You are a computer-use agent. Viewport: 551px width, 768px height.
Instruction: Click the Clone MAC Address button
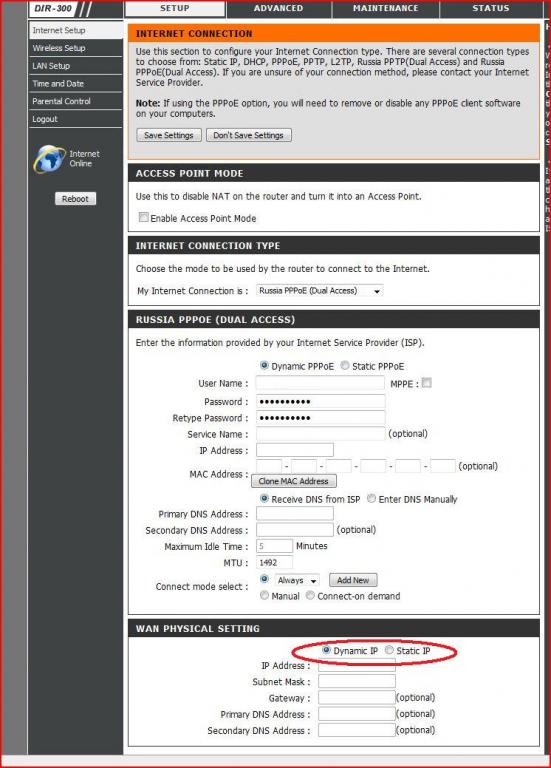(293, 481)
